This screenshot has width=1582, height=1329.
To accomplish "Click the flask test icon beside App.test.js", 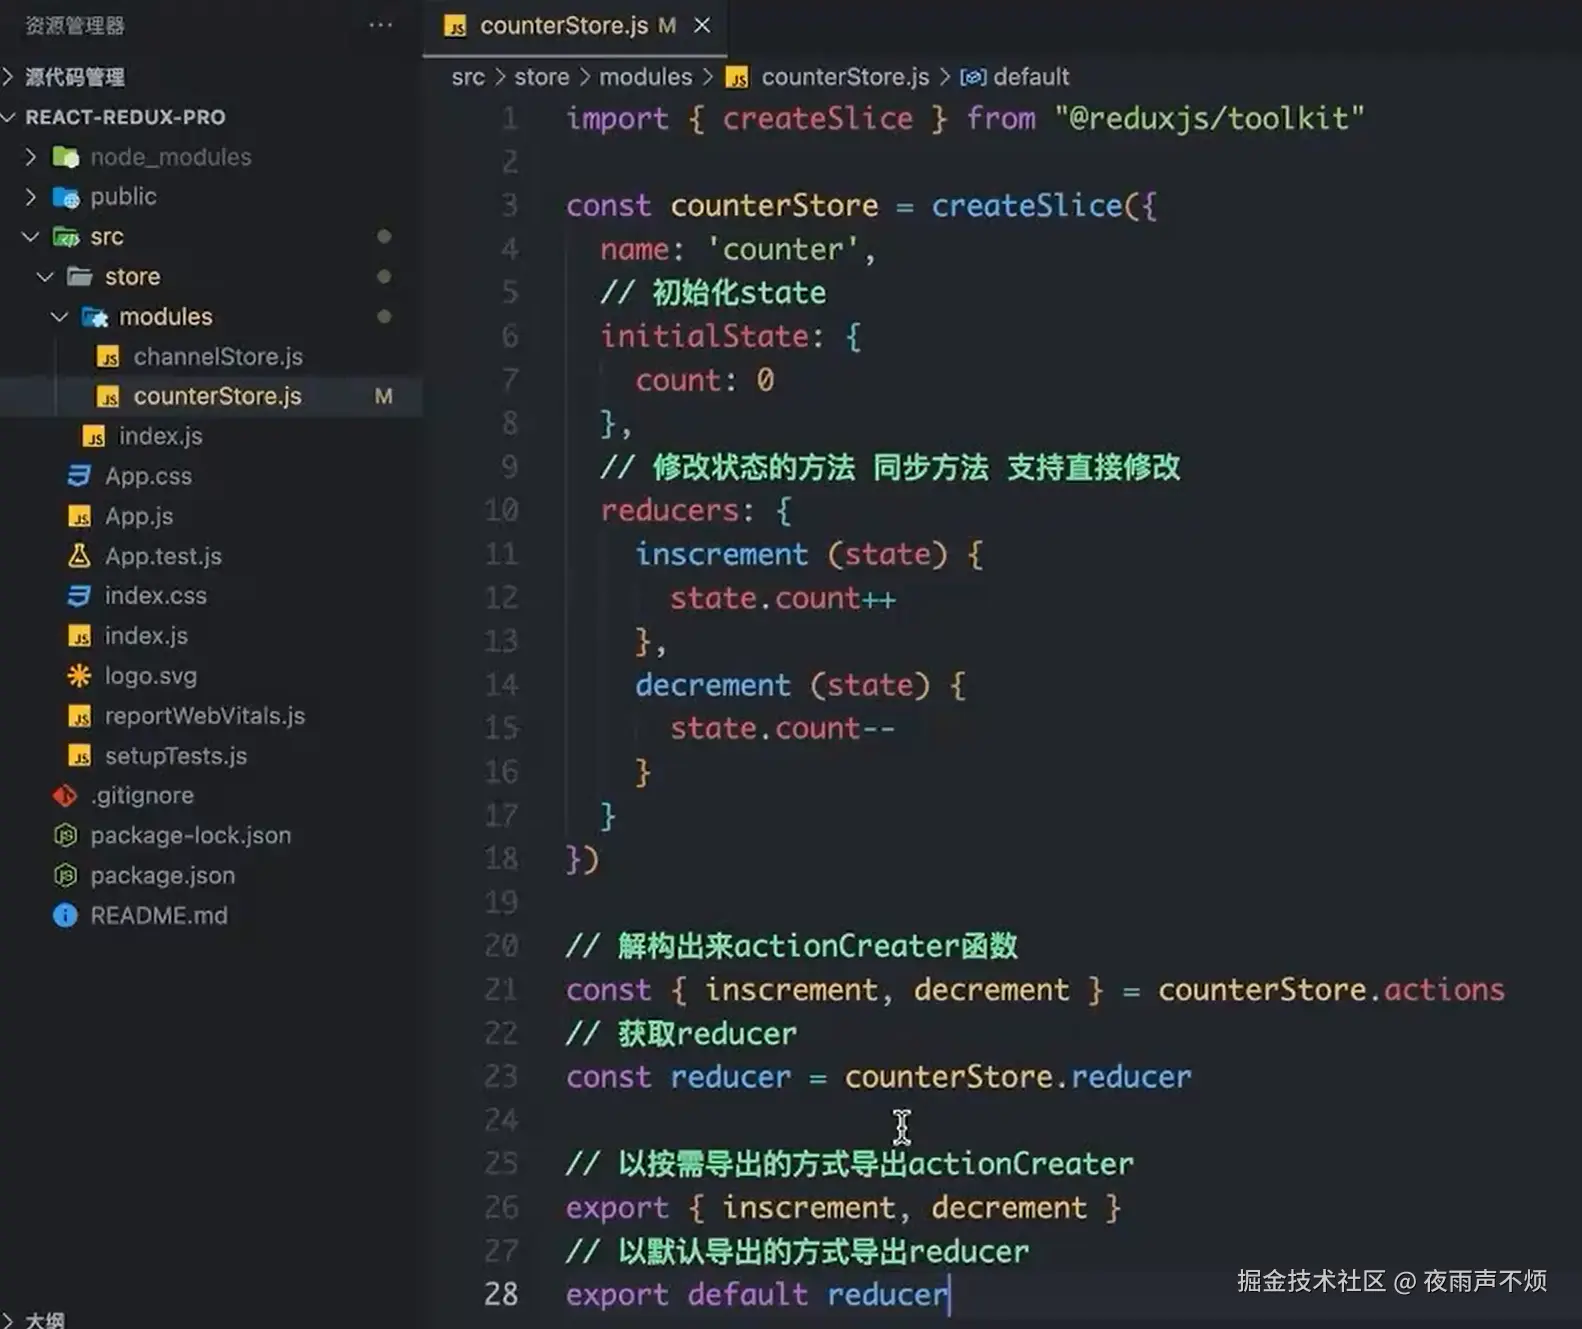I will click(x=79, y=555).
